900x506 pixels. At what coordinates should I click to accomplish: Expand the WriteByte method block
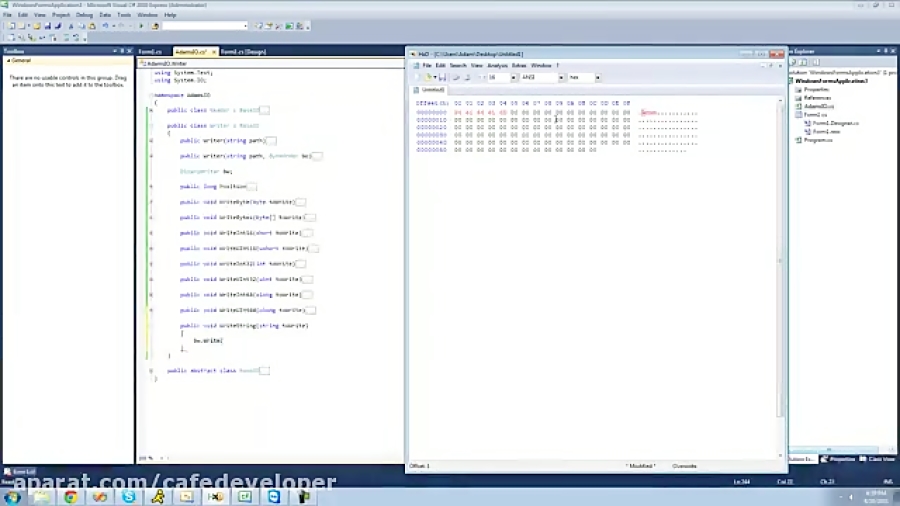151,202
